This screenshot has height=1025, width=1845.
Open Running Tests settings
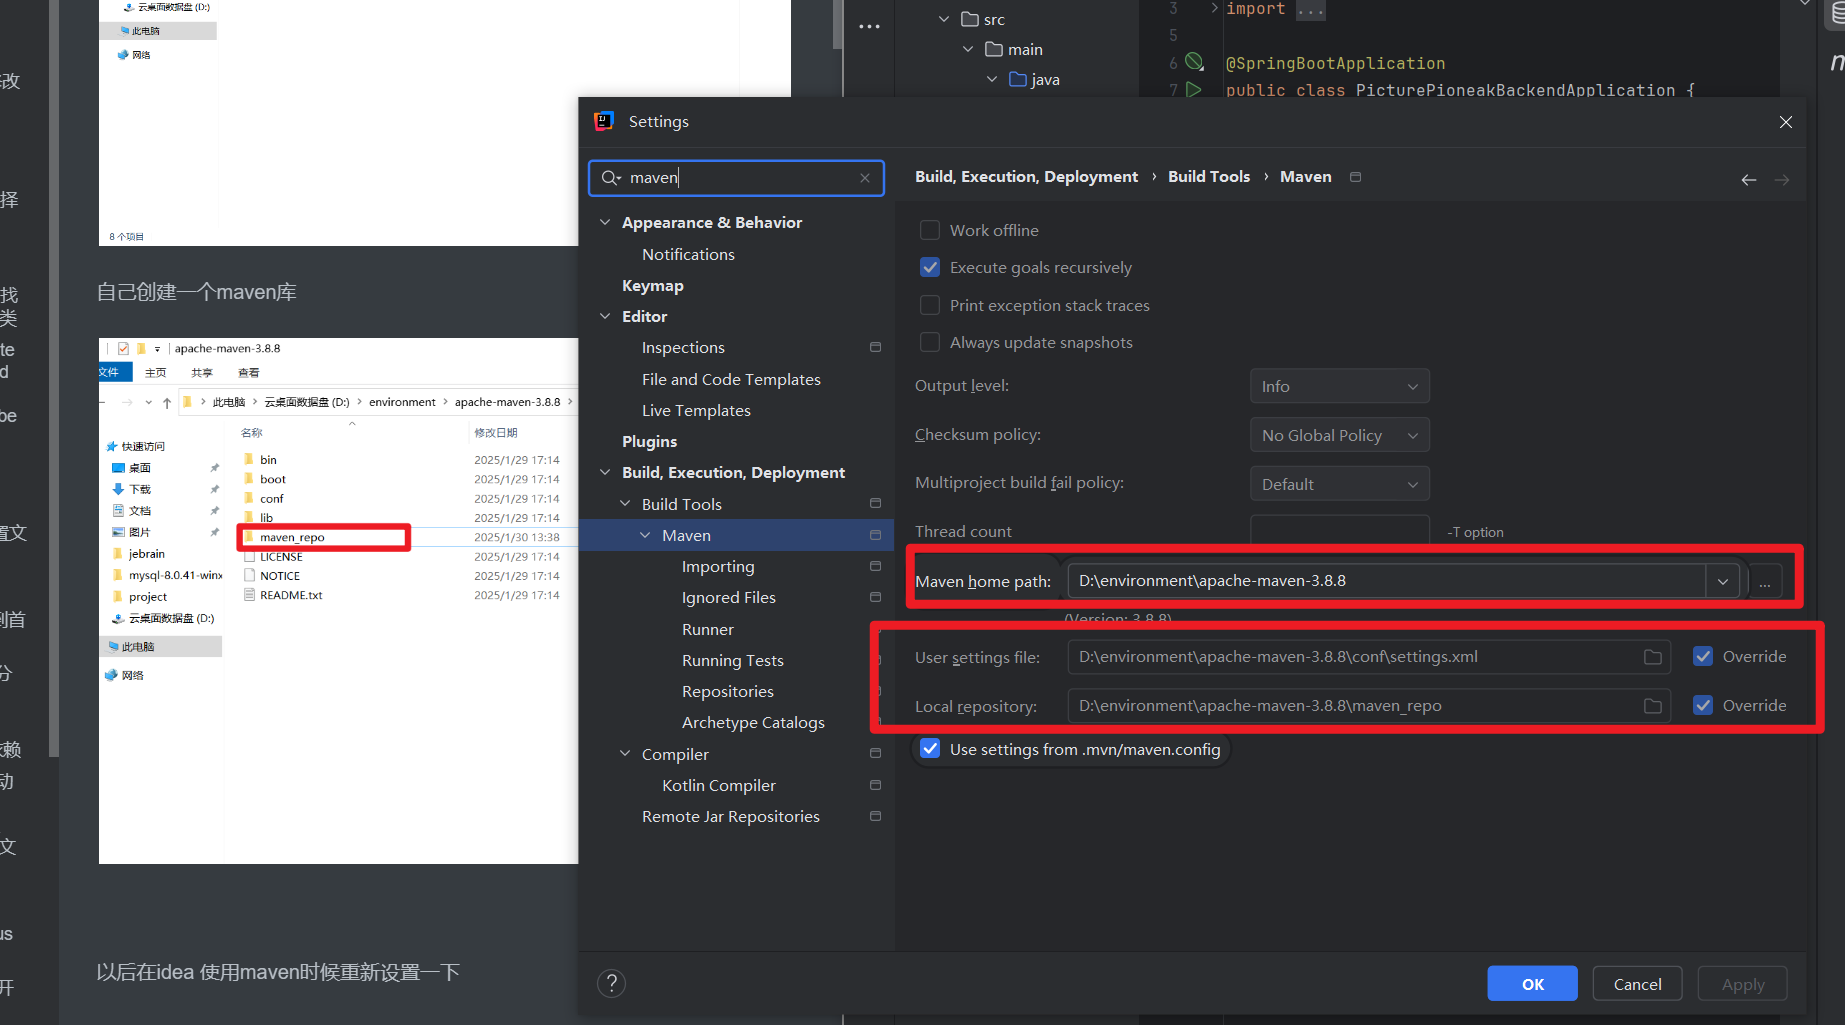coord(733,661)
